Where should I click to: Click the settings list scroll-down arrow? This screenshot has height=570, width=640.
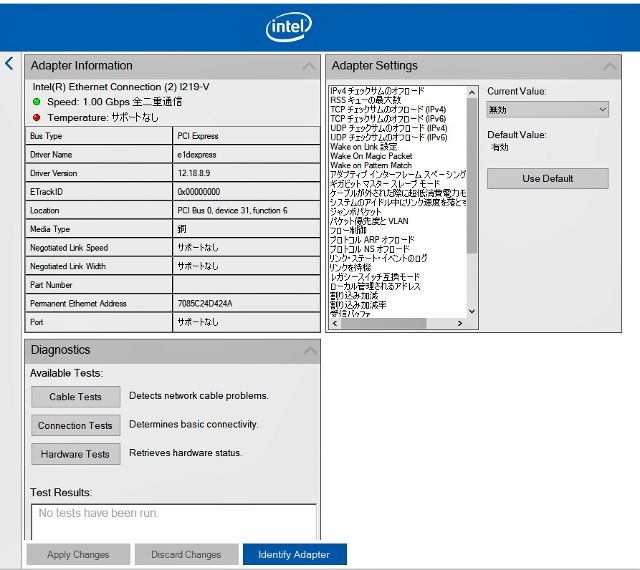point(472,312)
